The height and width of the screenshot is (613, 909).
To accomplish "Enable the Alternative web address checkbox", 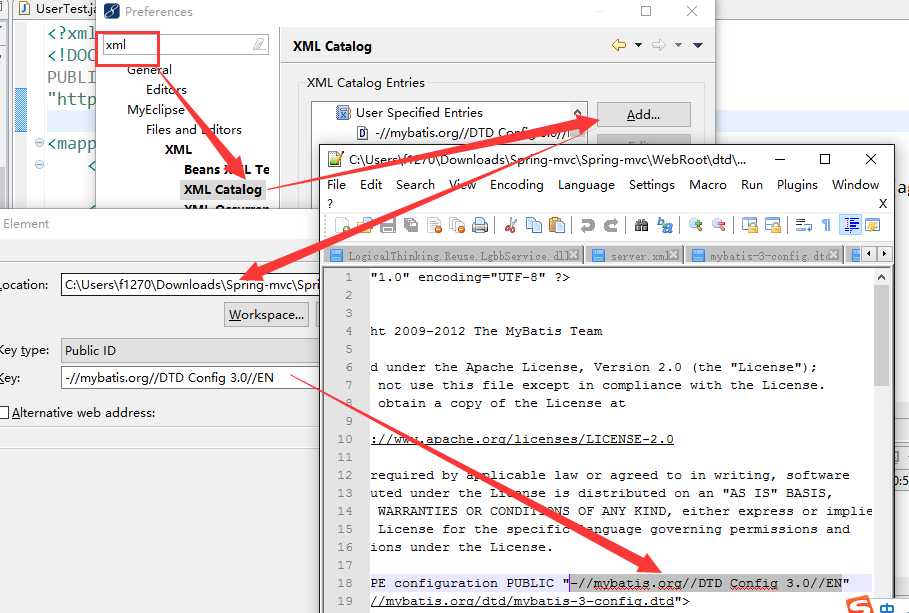I will [4, 412].
